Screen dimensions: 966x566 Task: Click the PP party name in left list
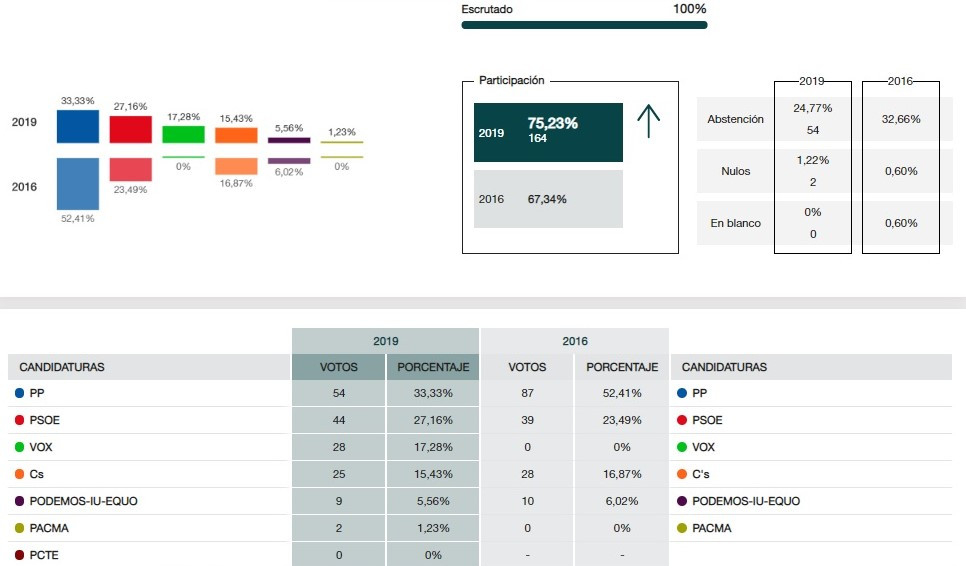point(37,393)
